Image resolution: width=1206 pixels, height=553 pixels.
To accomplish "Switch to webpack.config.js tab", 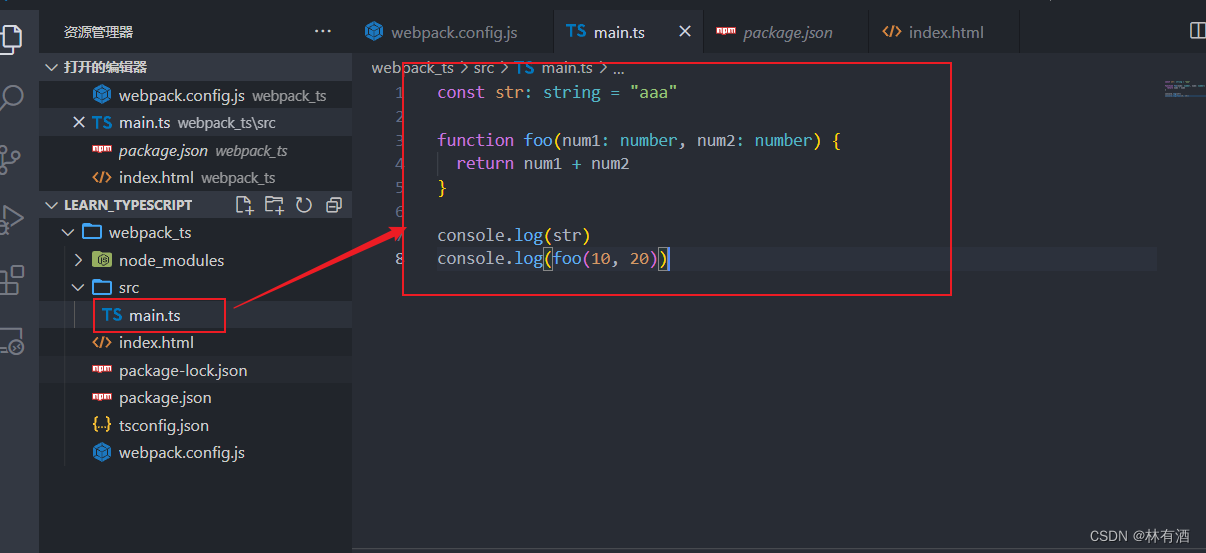I will pyautogui.click(x=453, y=32).
